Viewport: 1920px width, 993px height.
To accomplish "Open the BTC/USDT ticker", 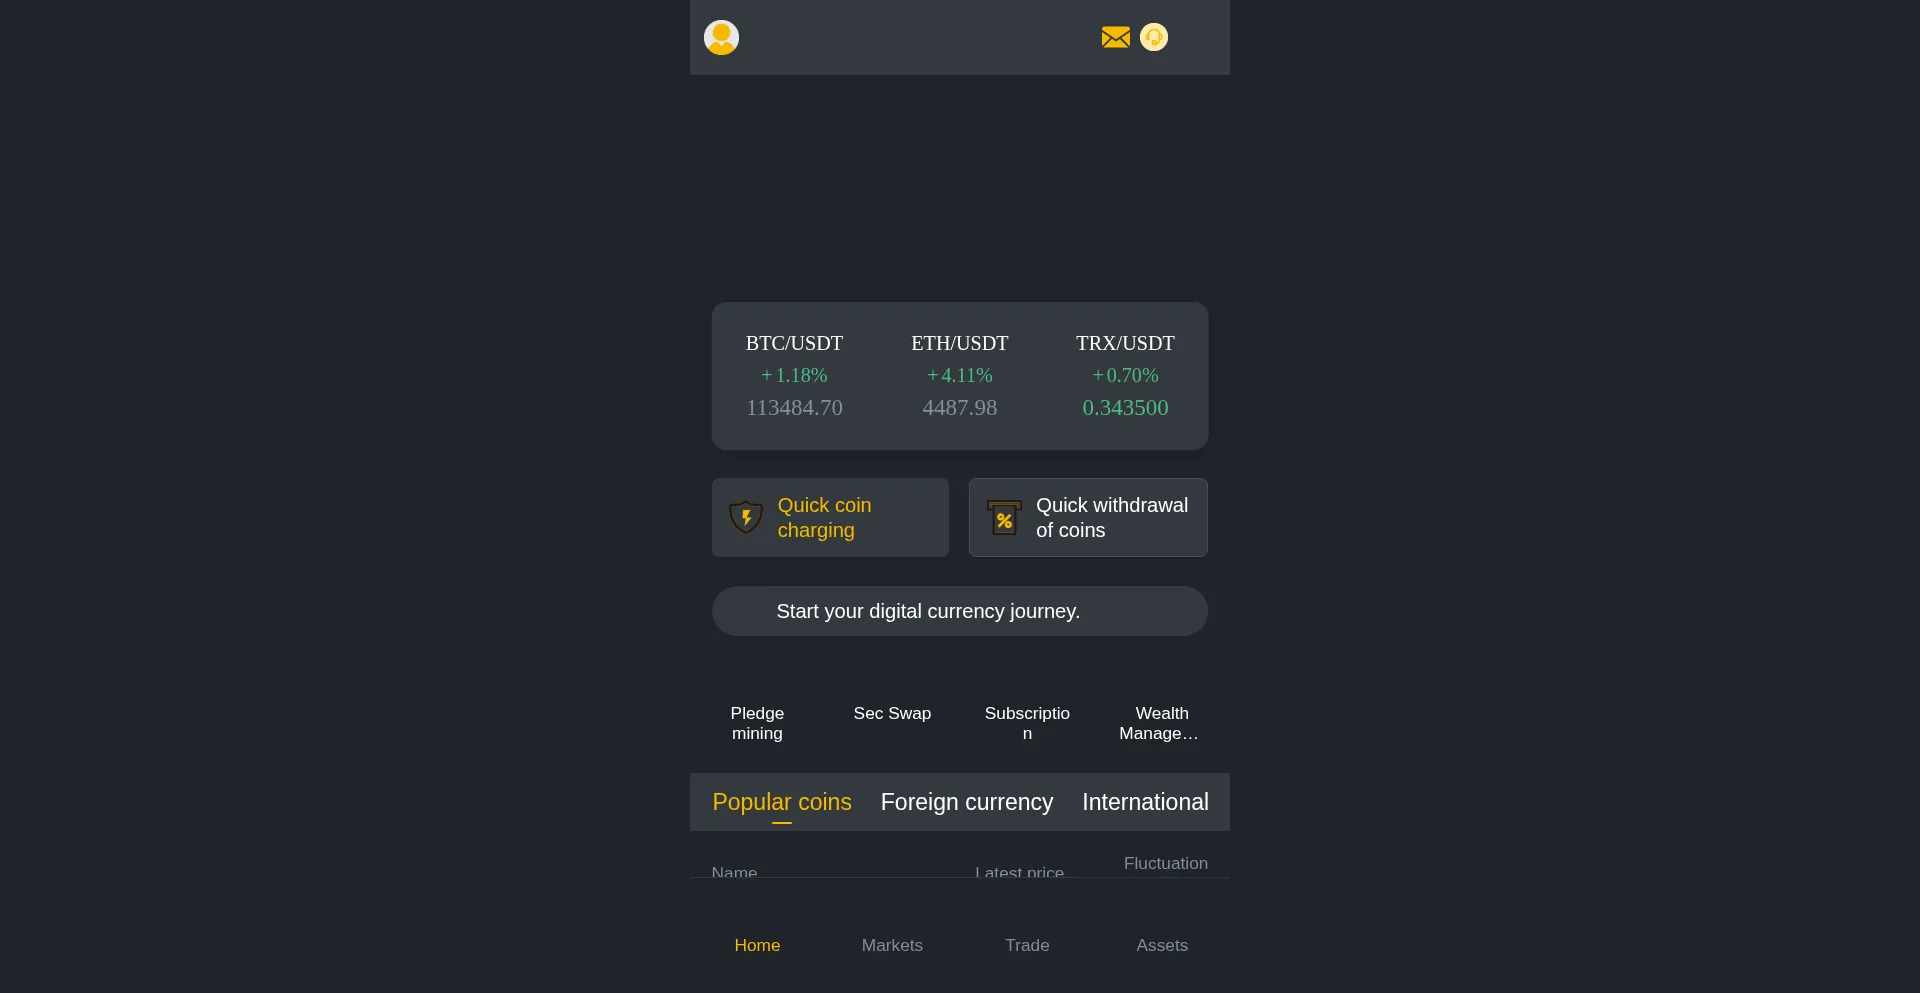I will (x=794, y=375).
